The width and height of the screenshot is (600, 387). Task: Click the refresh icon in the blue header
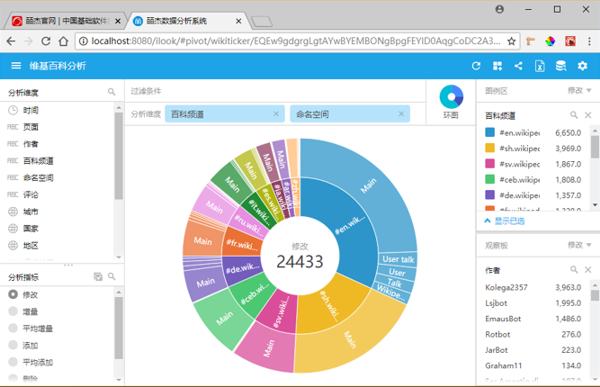(x=476, y=66)
